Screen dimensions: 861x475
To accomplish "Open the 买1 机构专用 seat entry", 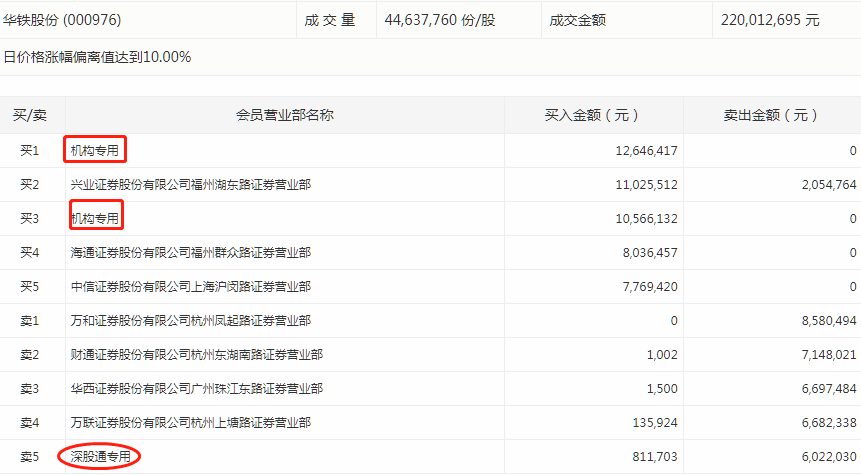I will pos(94,151).
